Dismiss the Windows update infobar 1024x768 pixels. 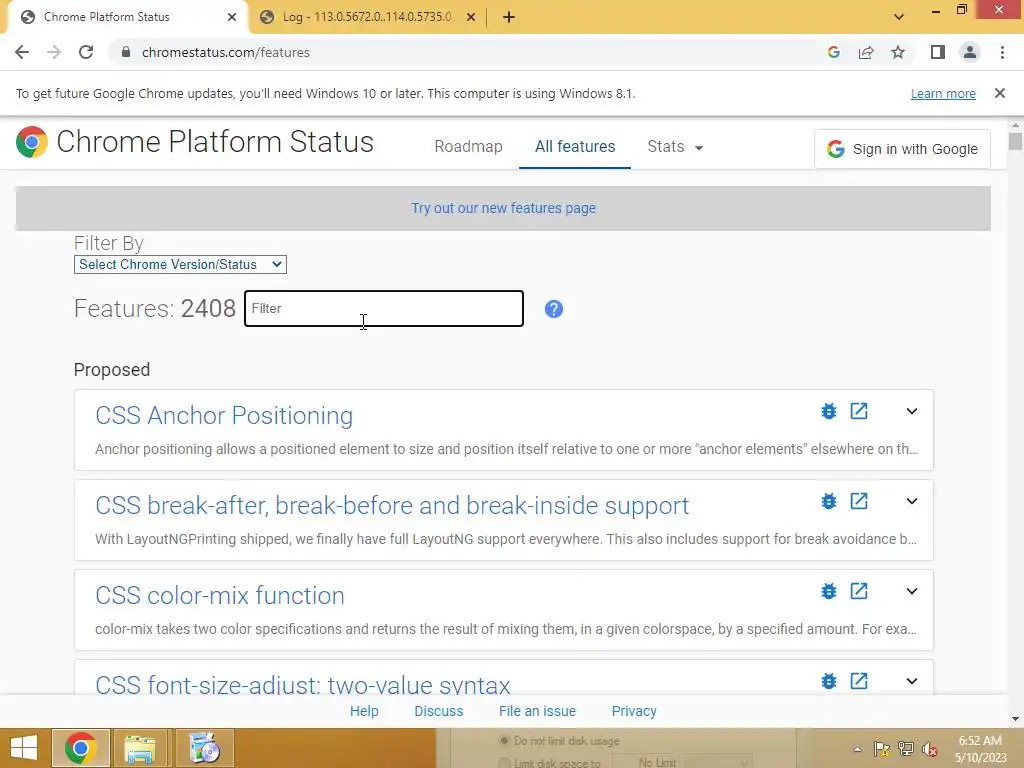(x=1000, y=93)
